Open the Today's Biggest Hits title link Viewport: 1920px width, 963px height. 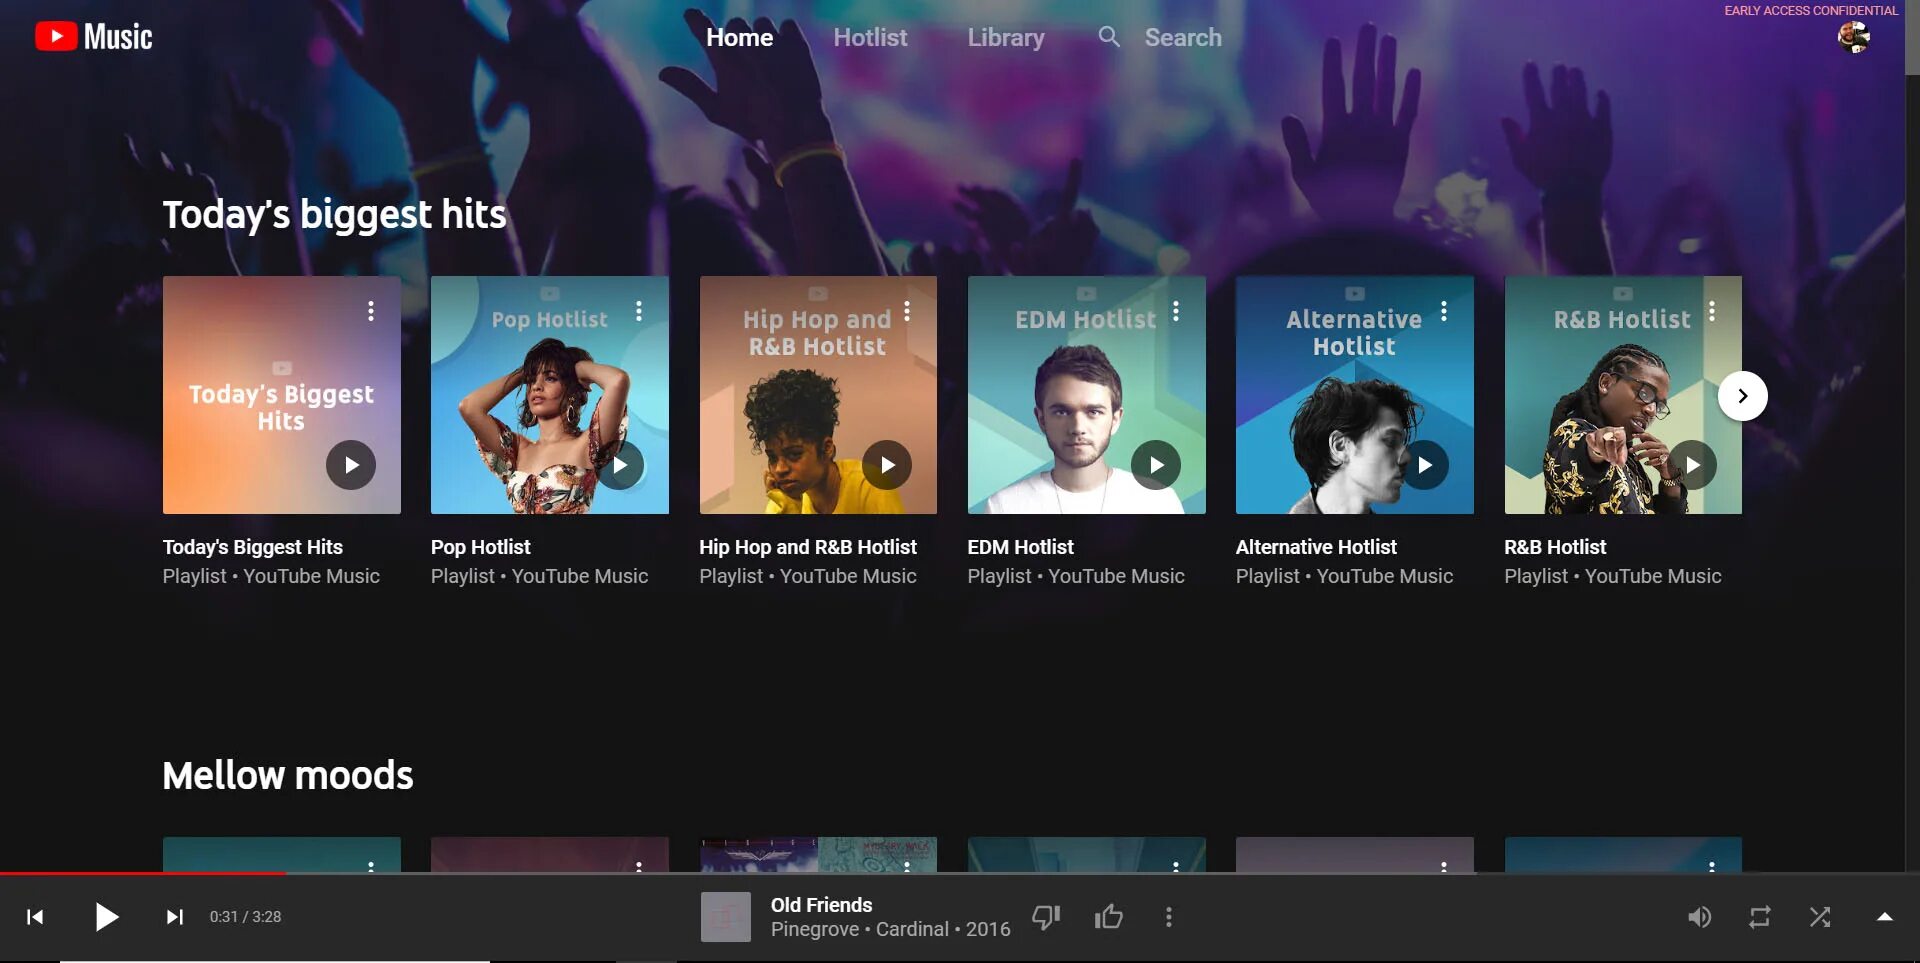(253, 547)
